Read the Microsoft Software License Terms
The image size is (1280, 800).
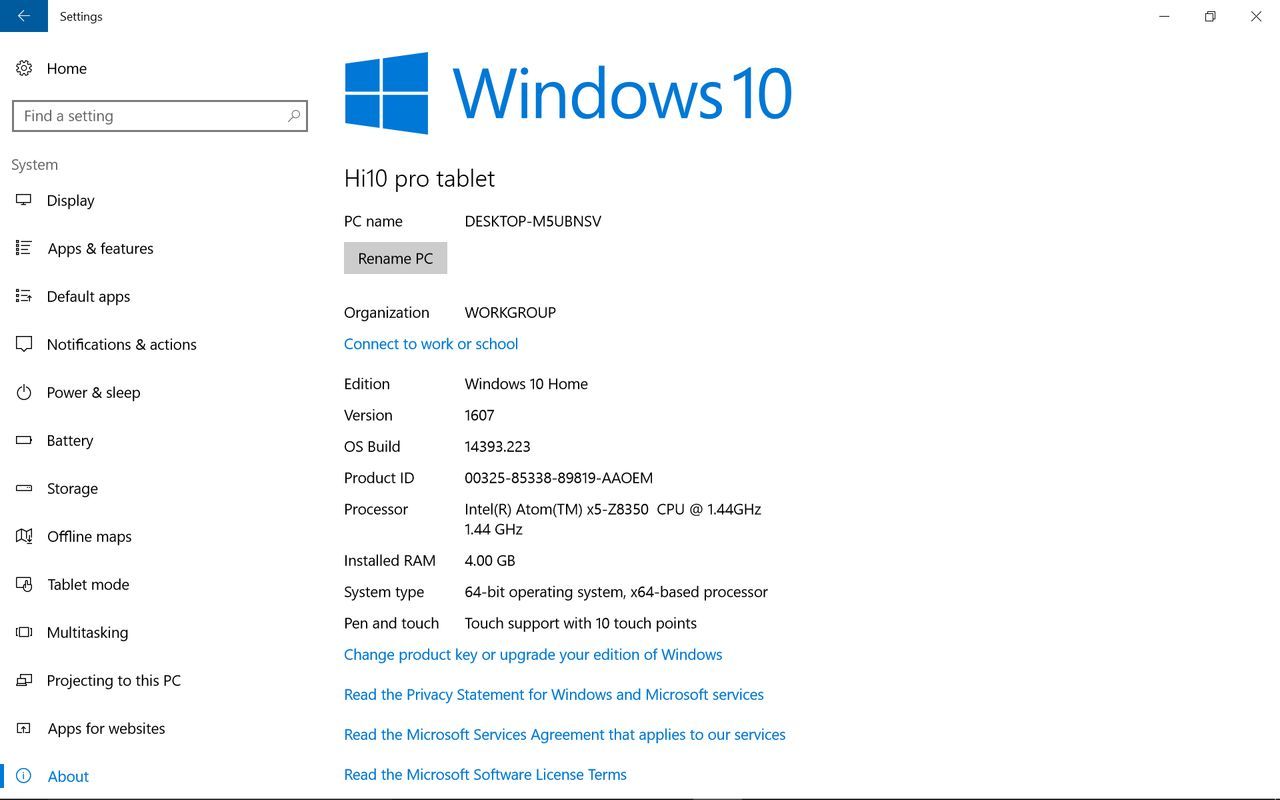[x=485, y=774]
